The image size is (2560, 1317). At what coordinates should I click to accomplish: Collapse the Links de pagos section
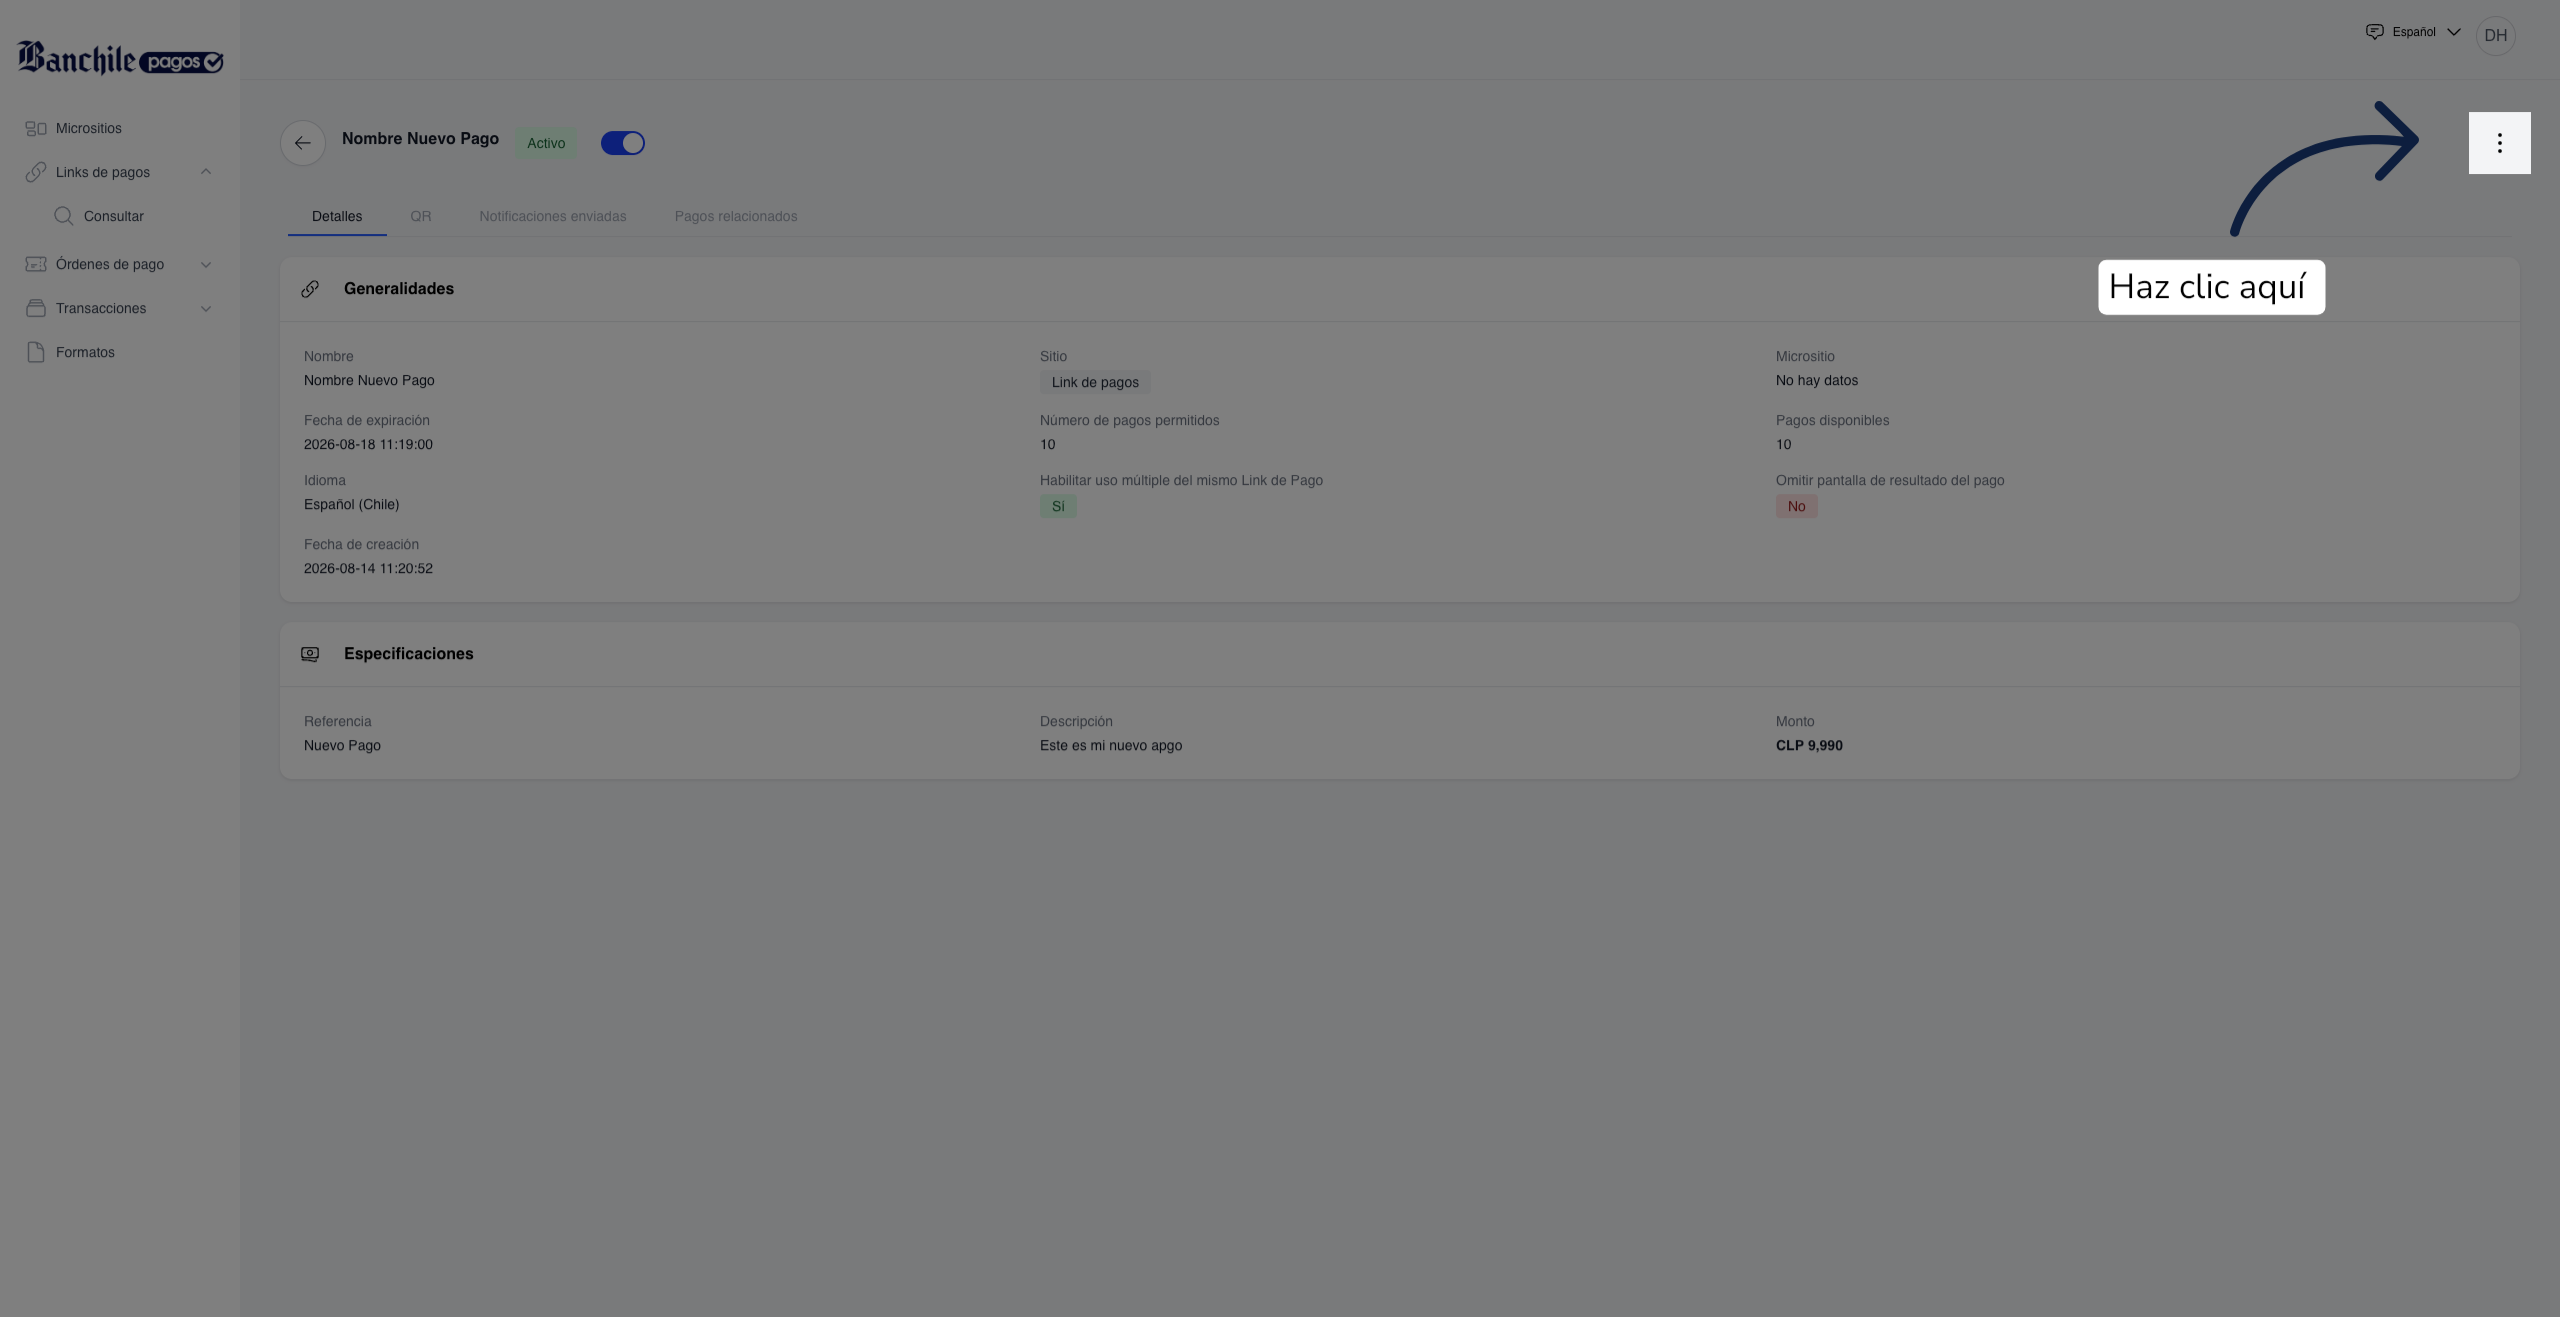pyautogui.click(x=206, y=172)
